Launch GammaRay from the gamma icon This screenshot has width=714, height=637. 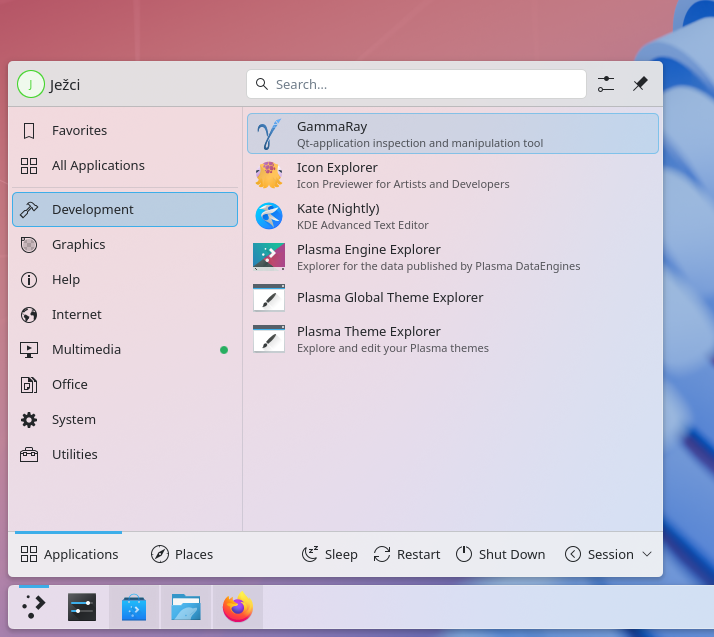click(x=269, y=134)
